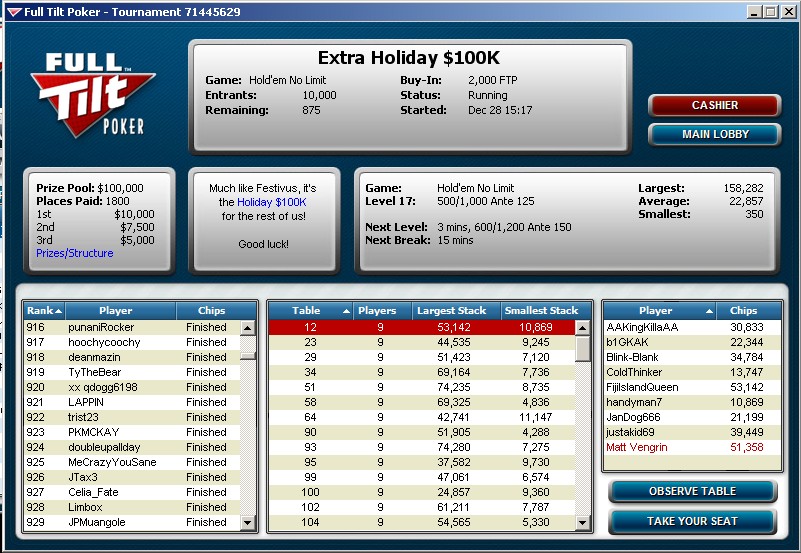Click Take Your Seat button
801x553 pixels.
click(x=692, y=521)
